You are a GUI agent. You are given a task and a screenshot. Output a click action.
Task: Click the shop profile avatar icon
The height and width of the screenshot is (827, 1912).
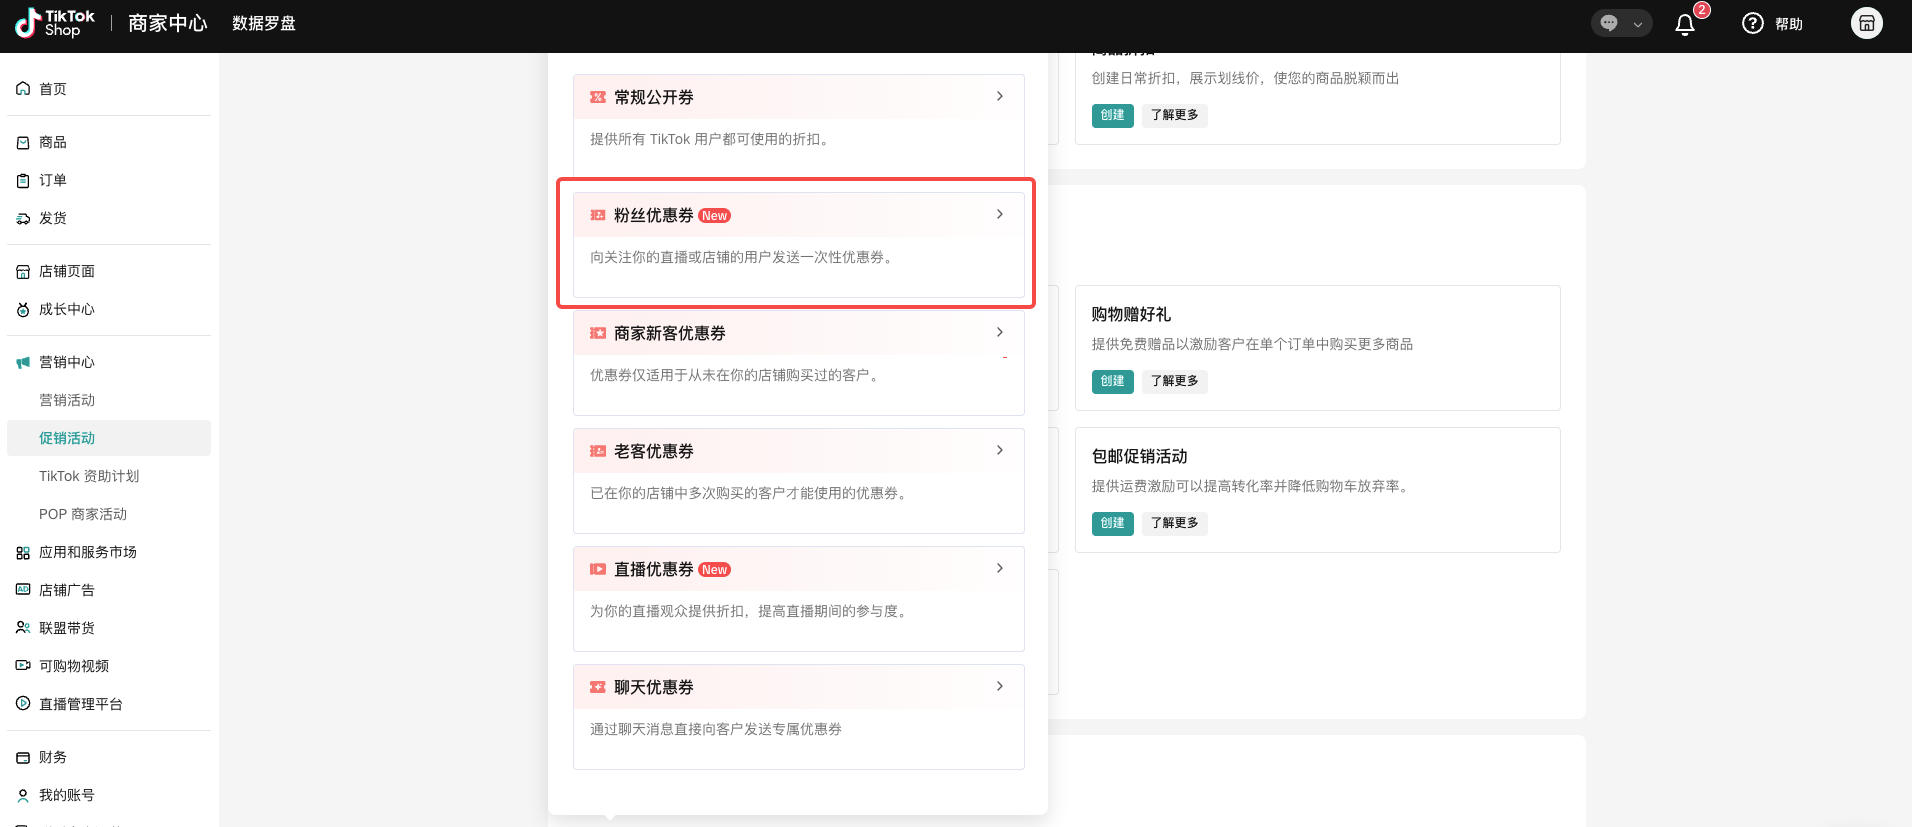coord(1866,24)
